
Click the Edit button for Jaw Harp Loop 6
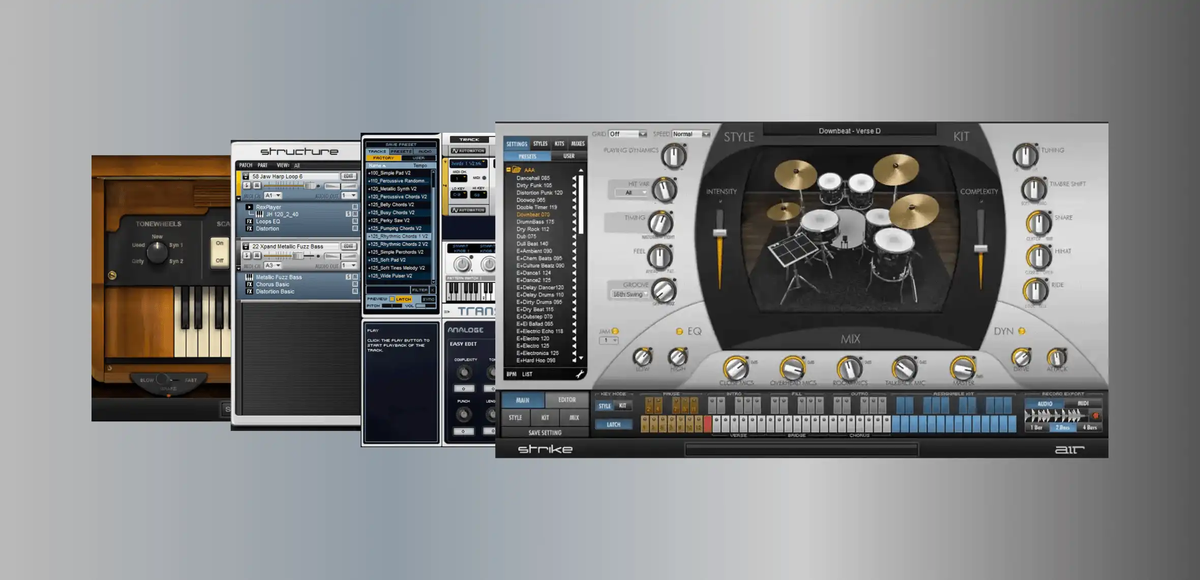click(x=348, y=176)
